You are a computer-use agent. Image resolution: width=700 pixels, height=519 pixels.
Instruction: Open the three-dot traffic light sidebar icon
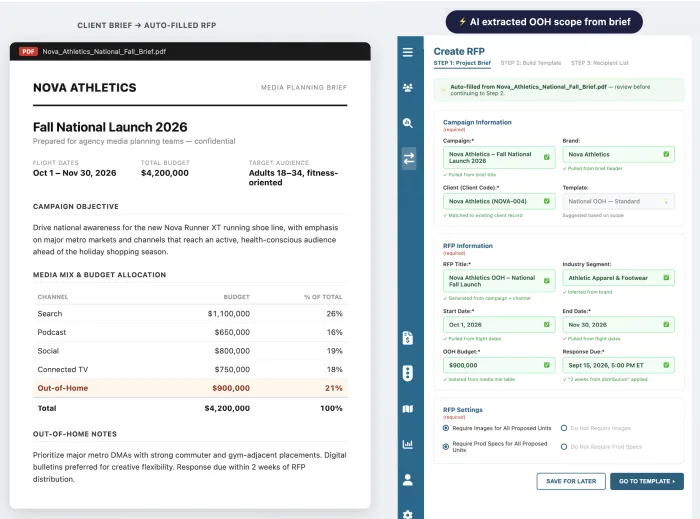(x=408, y=373)
